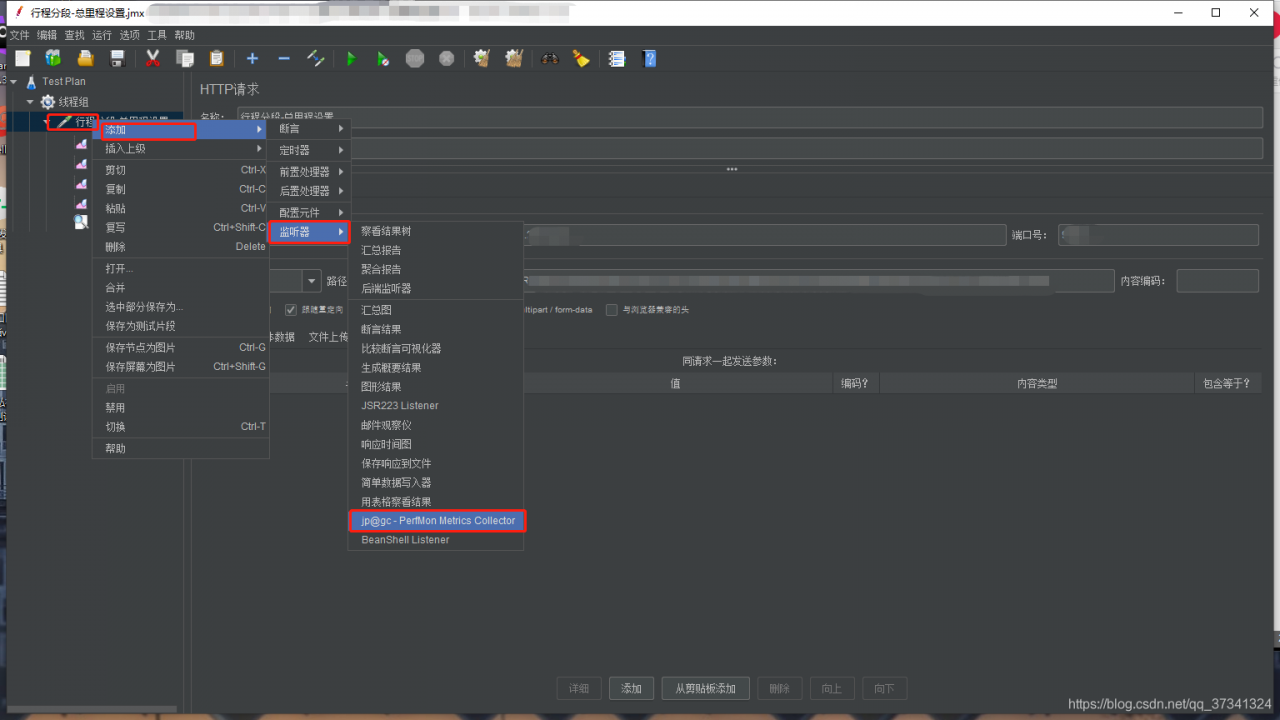1280x720 pixels.
Task: Click the Start No Pauses icon
Action: click(383, 58)
